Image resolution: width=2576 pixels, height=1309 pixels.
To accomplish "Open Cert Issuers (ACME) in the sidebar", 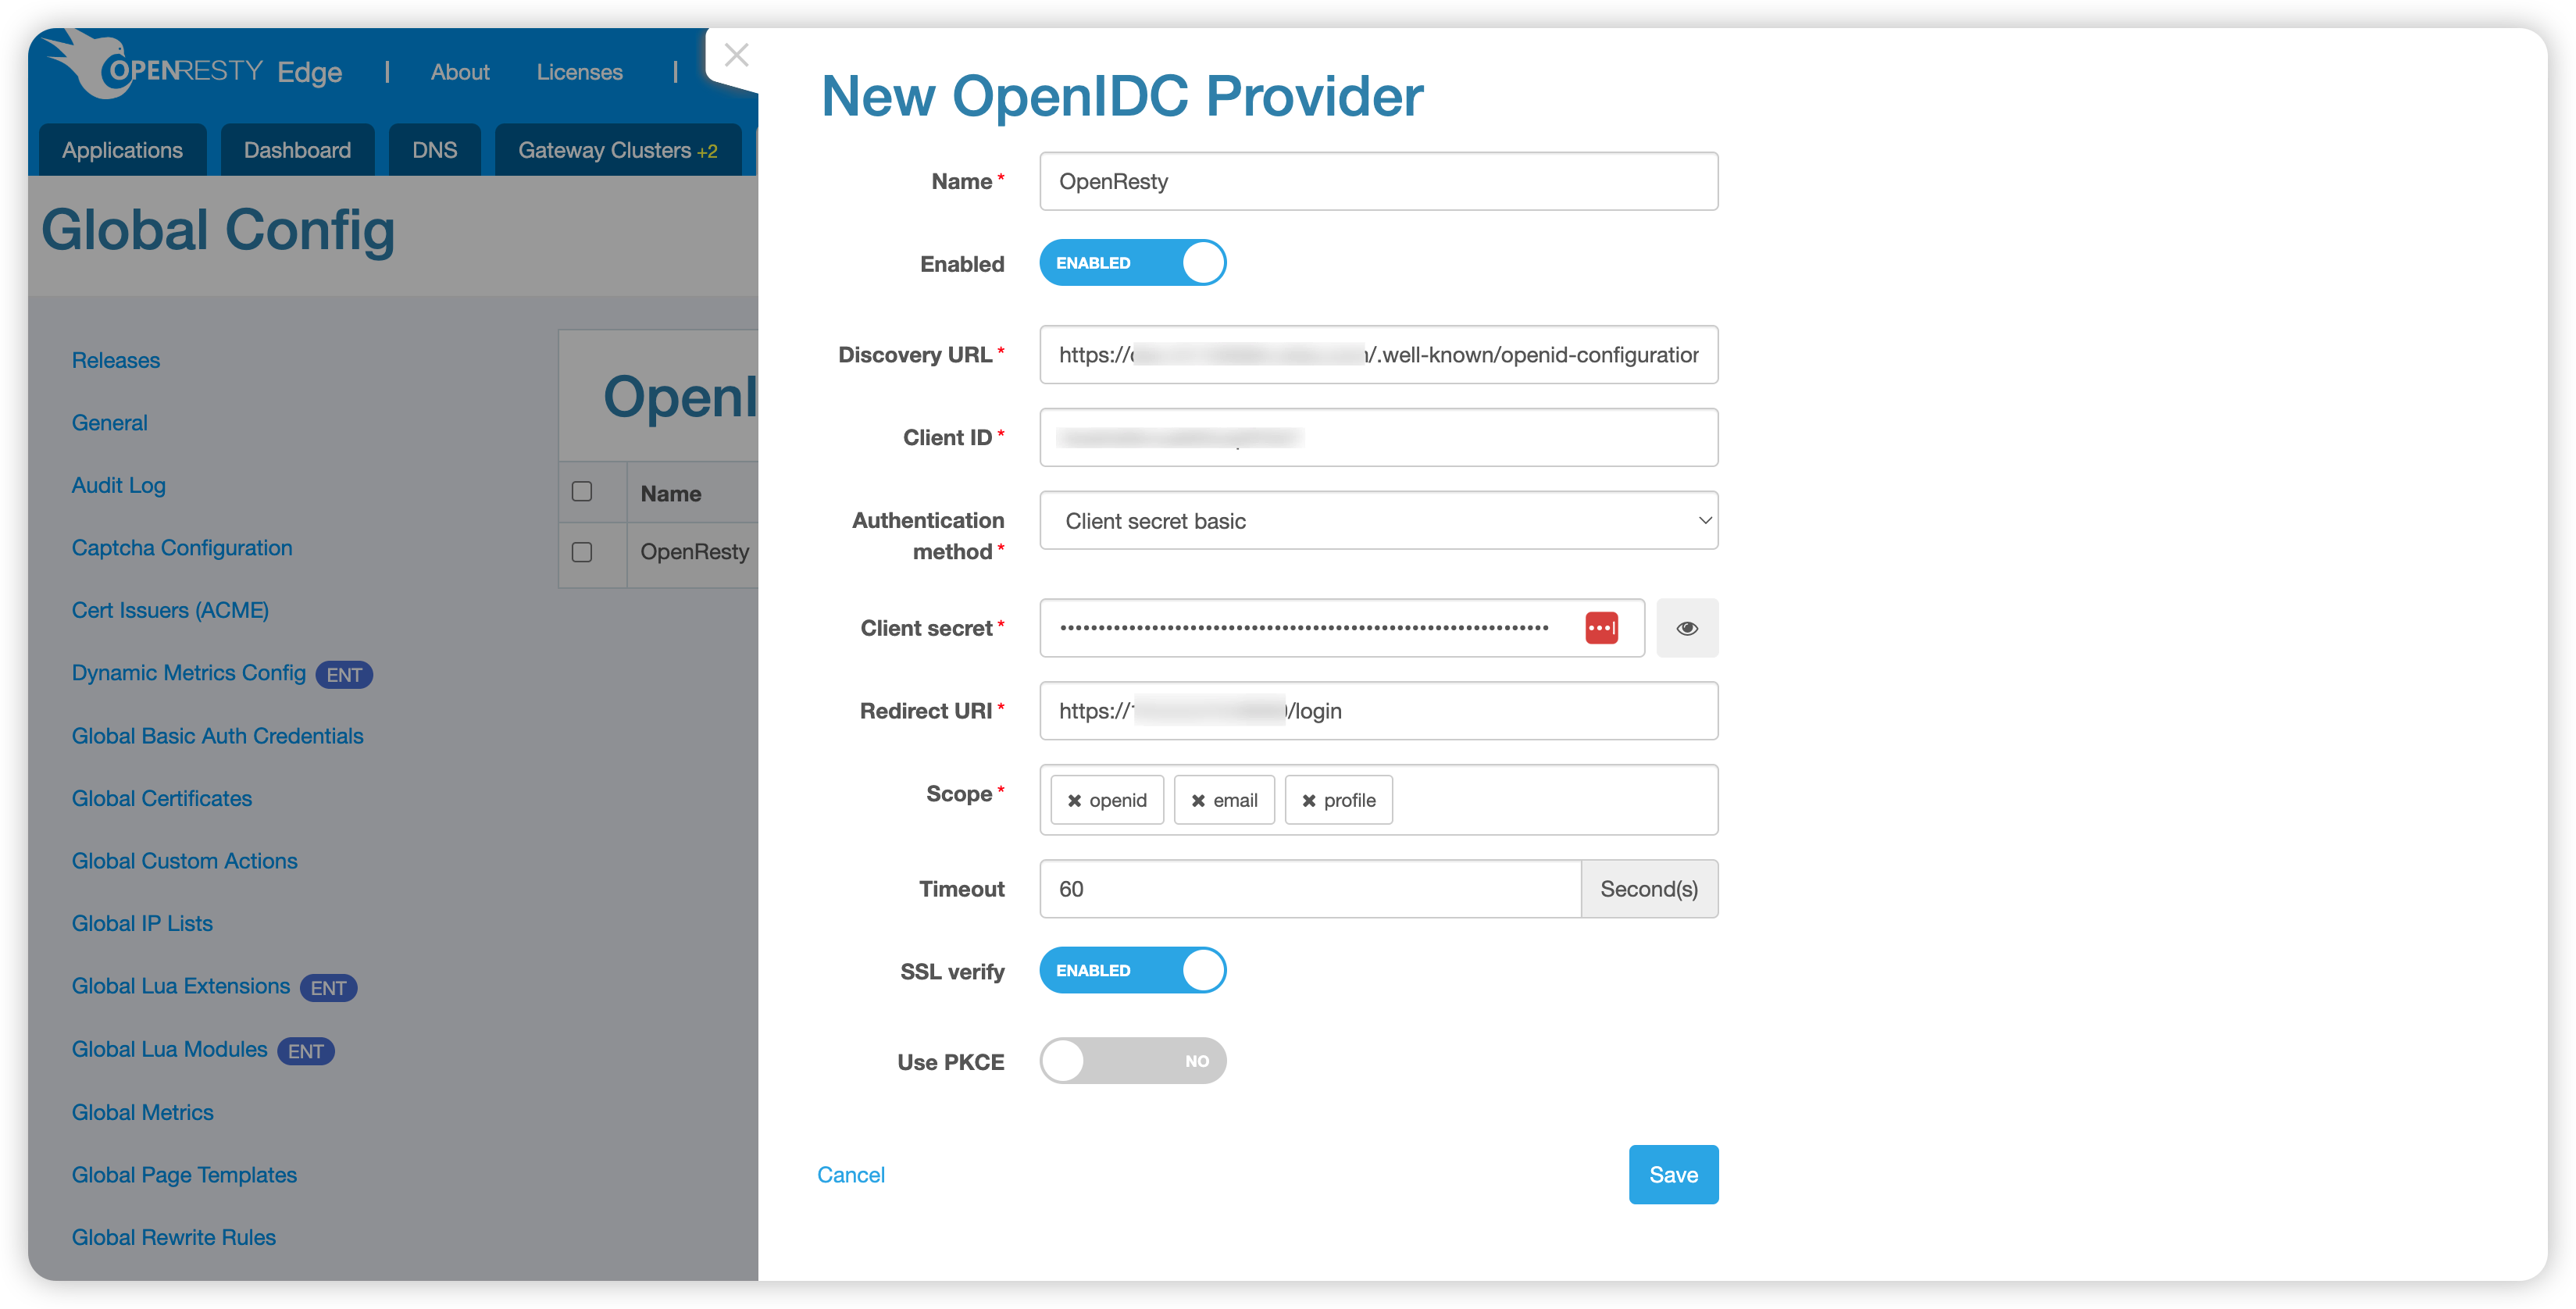I will coord(170,610).
